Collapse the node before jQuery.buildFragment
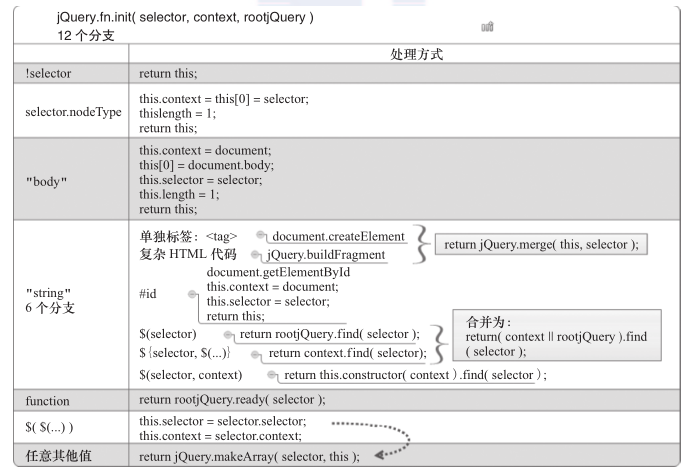 [x=255, y=254]
